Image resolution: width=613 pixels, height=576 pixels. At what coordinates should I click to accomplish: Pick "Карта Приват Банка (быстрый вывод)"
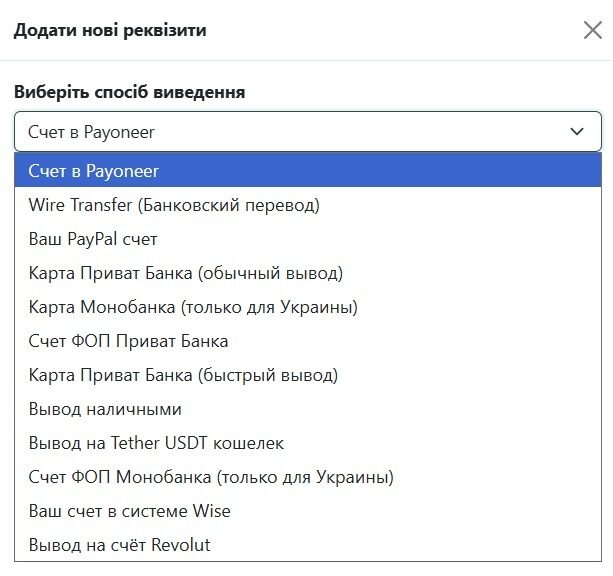(x=308, y=375)
